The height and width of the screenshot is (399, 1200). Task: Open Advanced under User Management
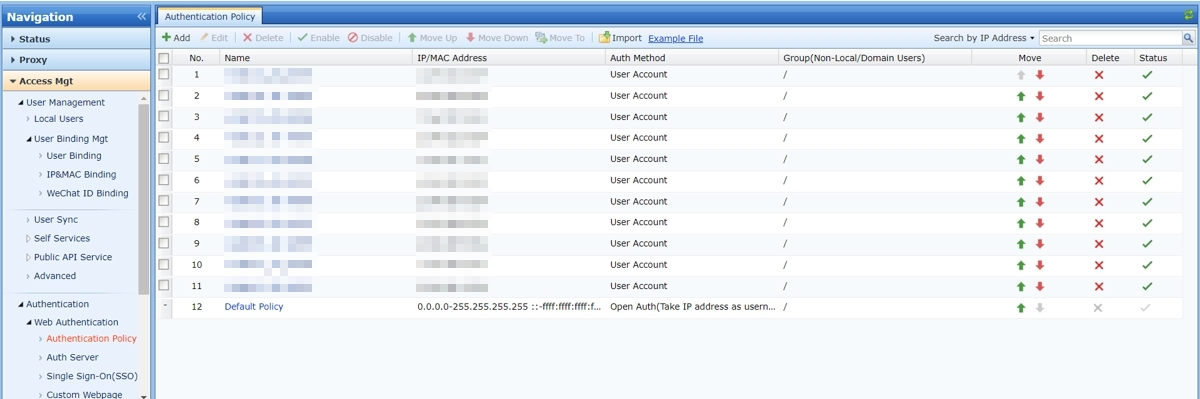(55, 276)
